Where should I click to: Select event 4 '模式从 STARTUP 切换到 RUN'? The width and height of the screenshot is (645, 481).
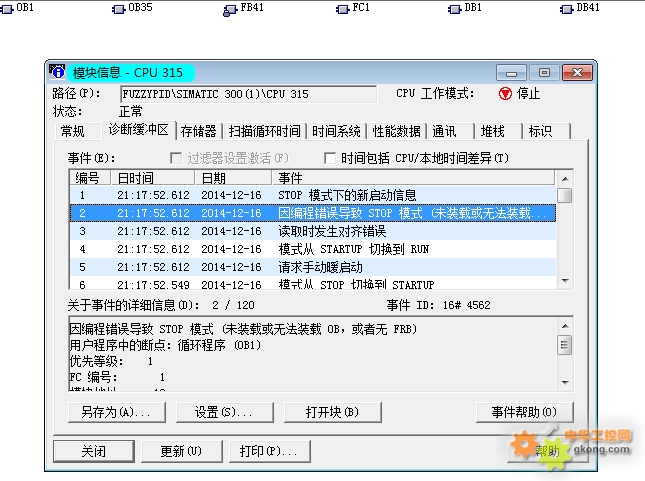pos(313,249)
